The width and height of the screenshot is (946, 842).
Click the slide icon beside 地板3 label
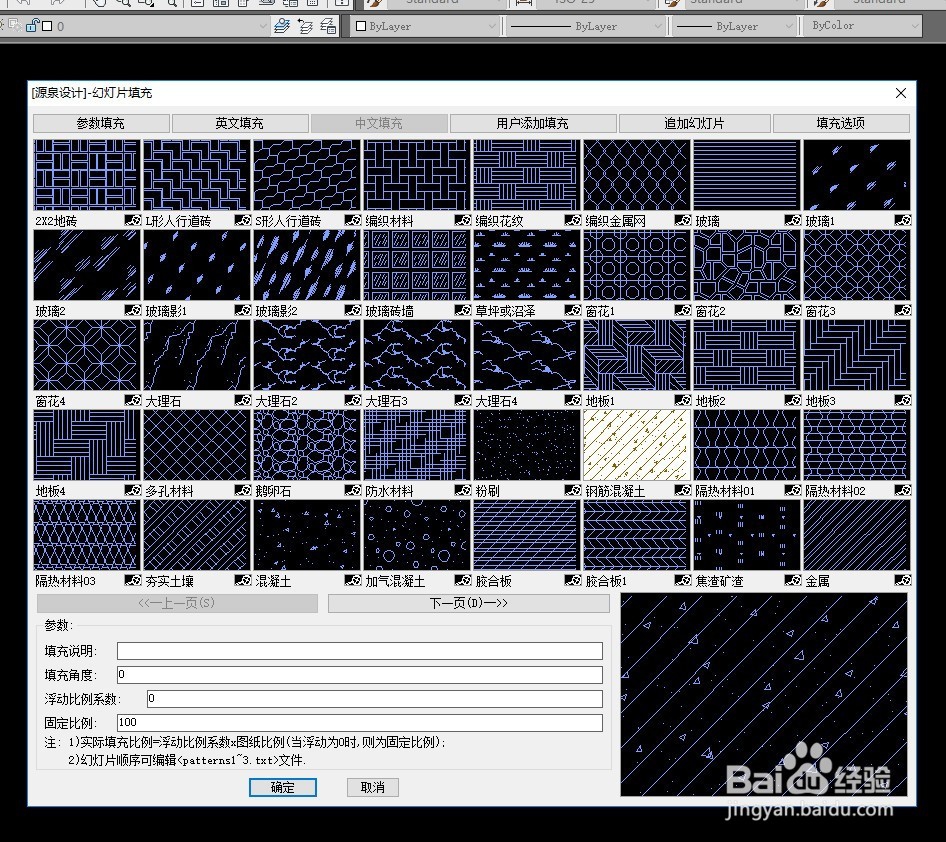[903, 400]
